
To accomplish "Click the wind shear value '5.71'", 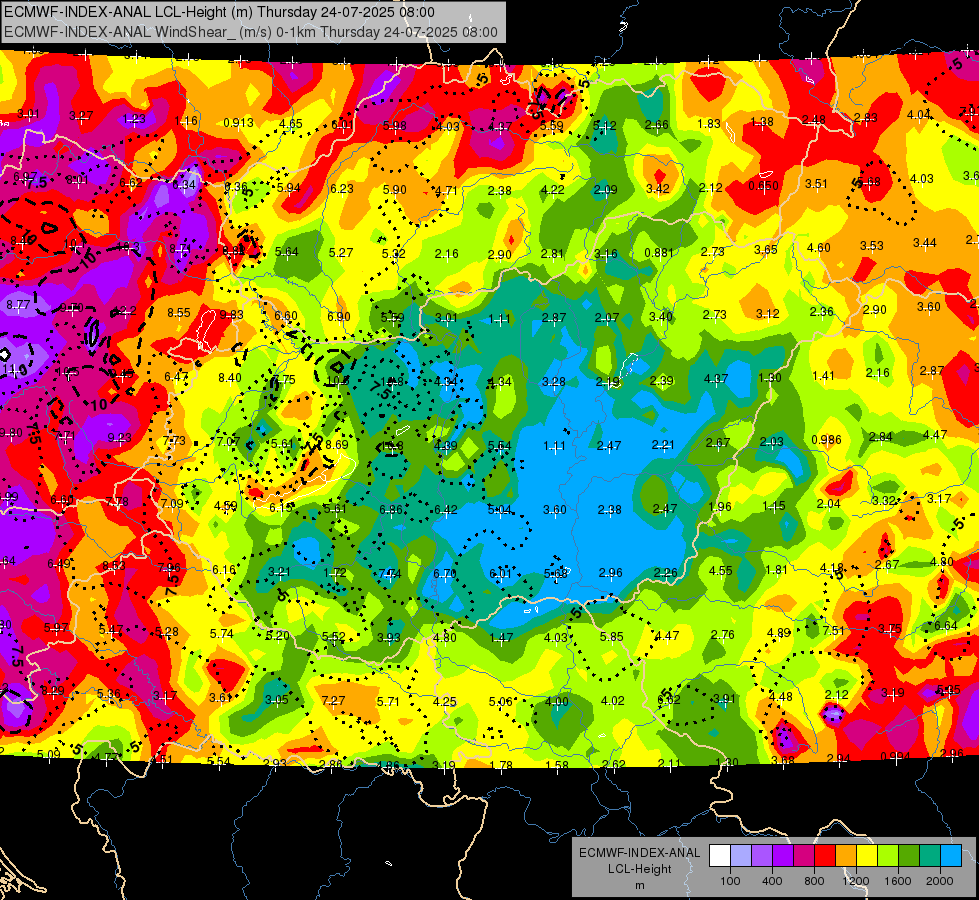I will pyautogui.click(x=388, y=702).
